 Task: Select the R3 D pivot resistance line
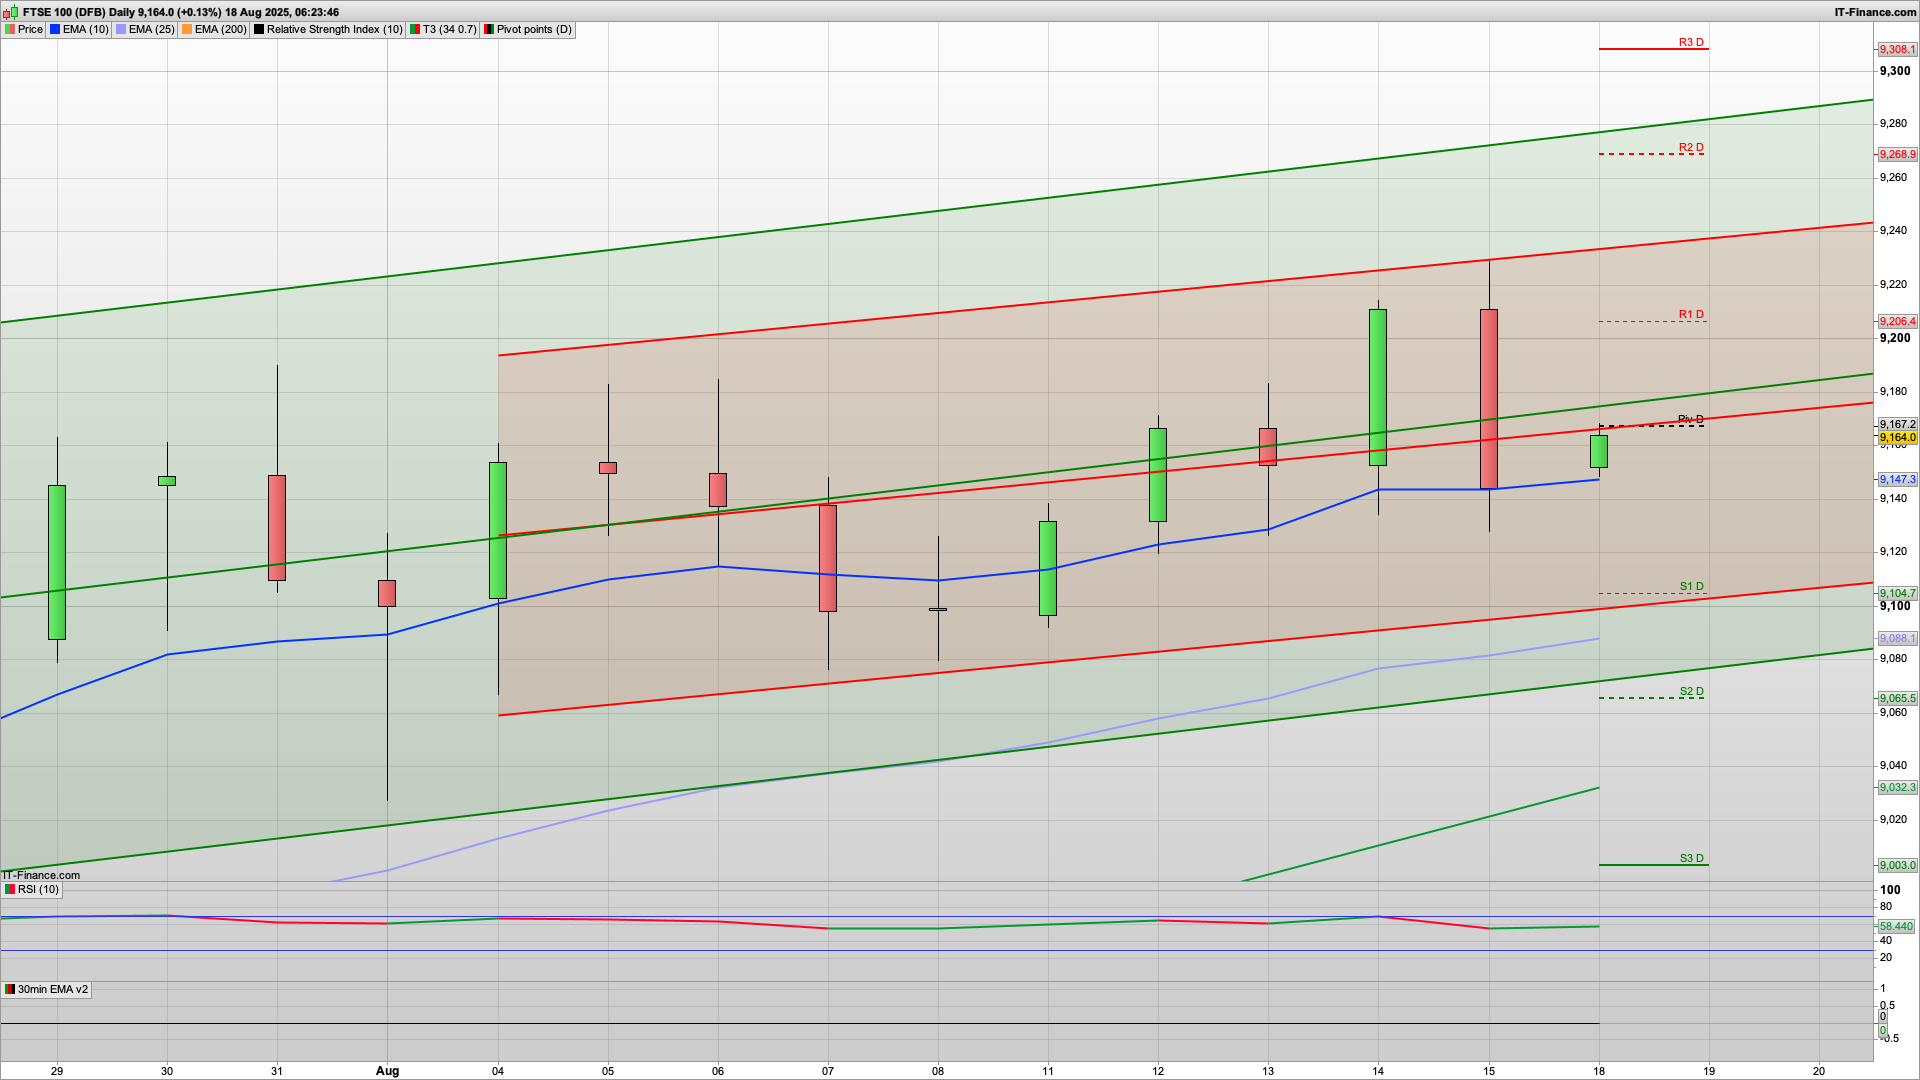pos(1650,48)
